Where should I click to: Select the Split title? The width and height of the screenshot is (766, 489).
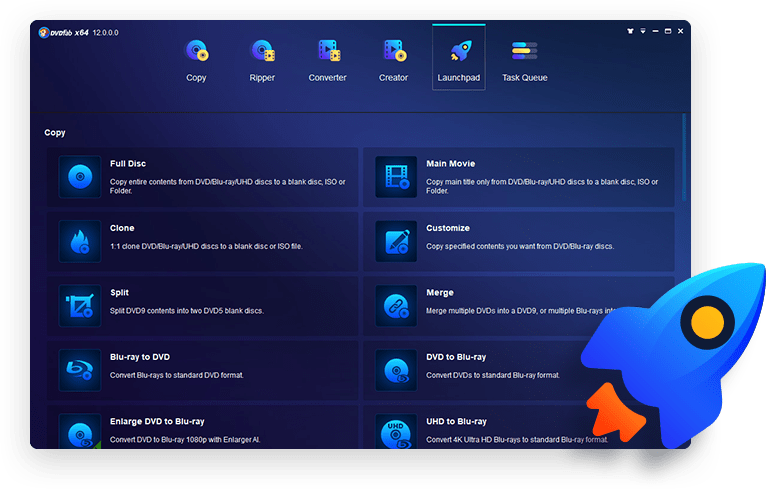click(x=119, y=293)
